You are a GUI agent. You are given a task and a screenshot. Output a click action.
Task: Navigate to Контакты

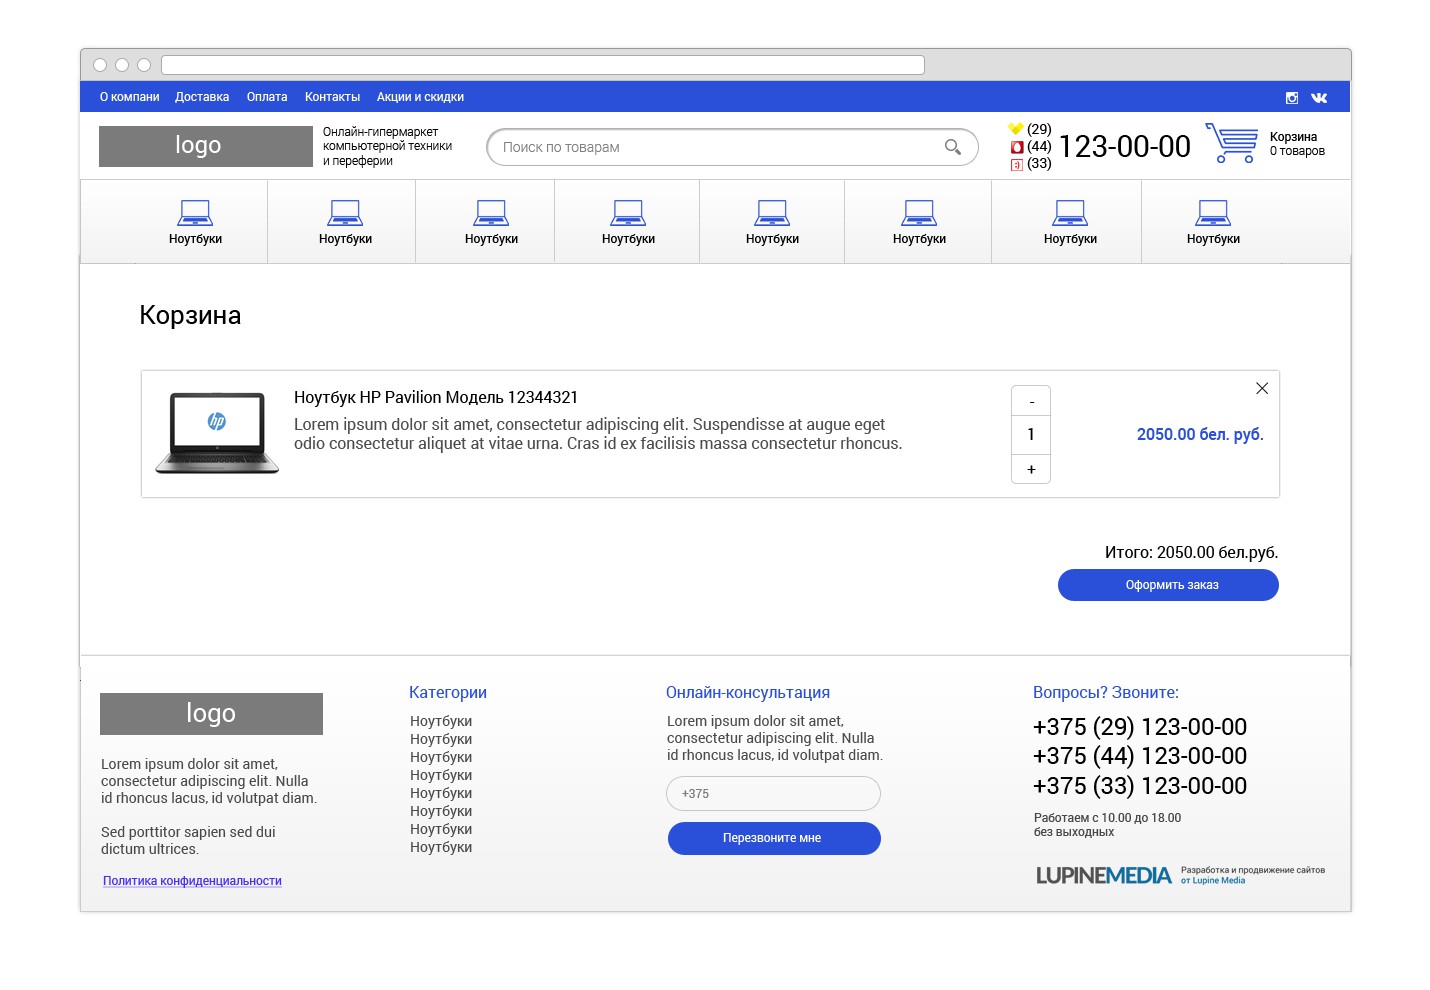(332, 97)
